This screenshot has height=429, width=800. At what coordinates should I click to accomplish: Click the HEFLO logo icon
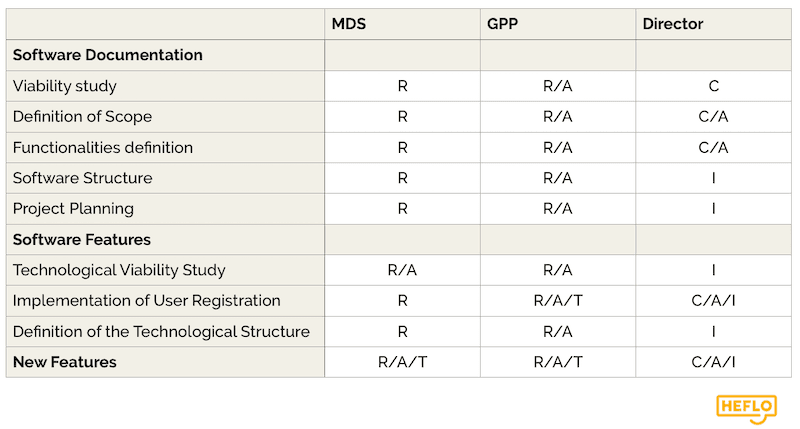pyautogui.click(x=746, y=408)
